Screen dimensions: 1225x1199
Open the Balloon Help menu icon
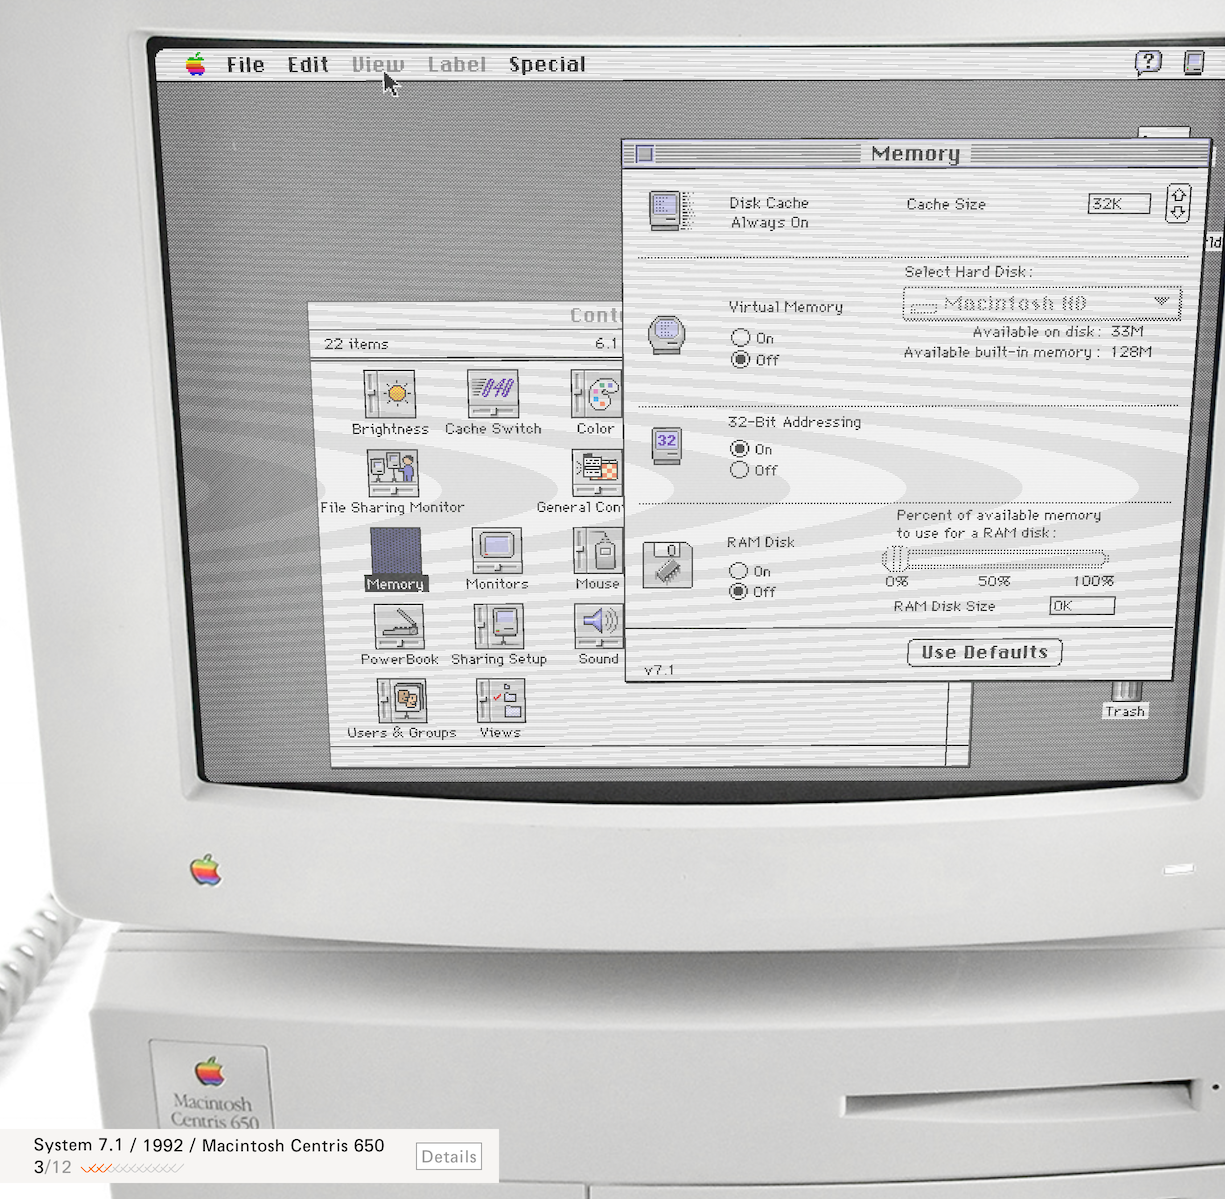[1148, 63]
